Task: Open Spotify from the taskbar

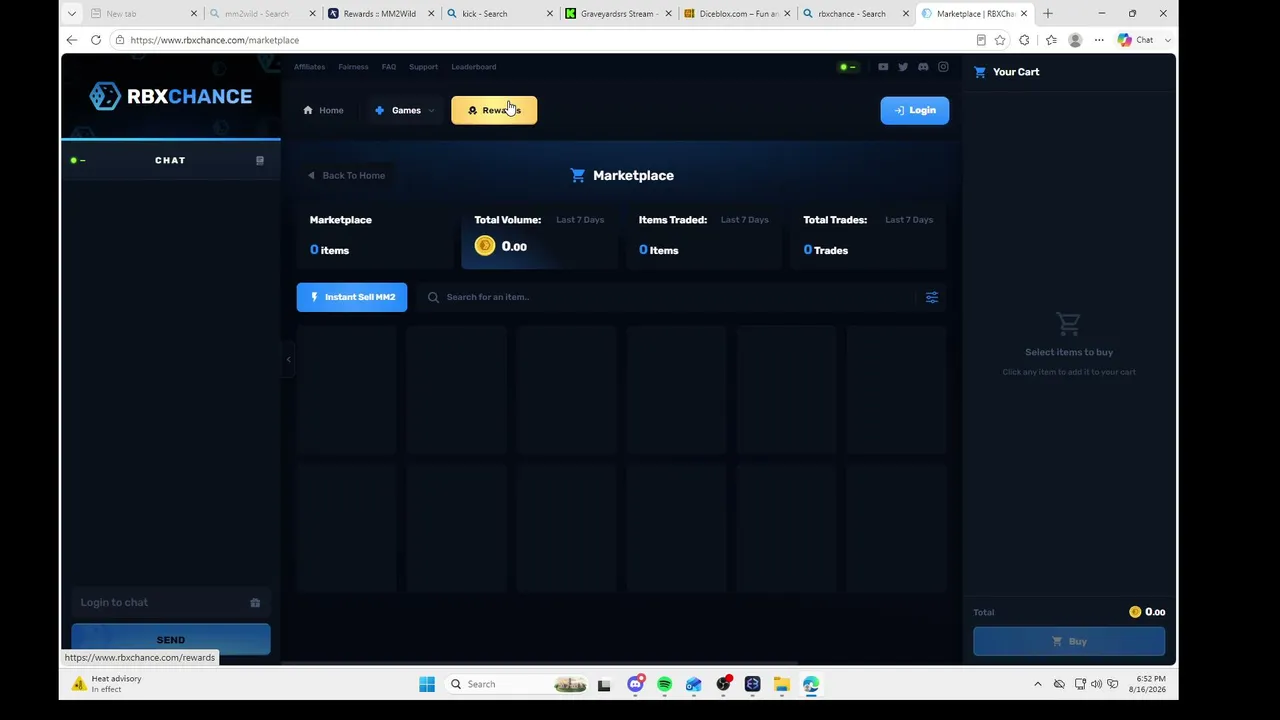Action: [664, 684]
